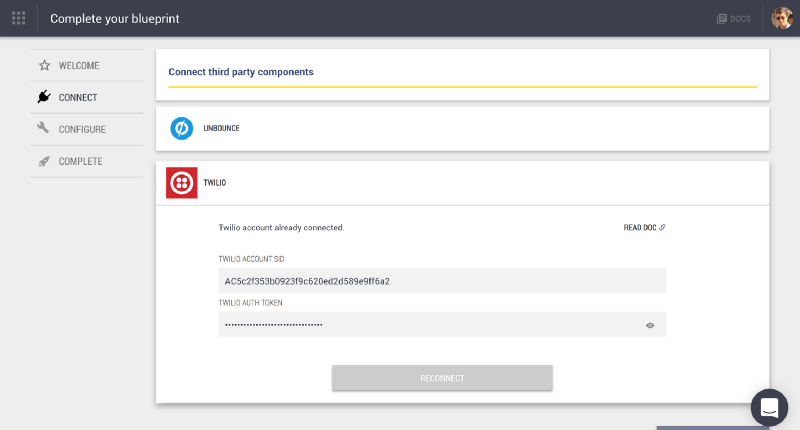This screenshot has width=800, height=430.
Task: Open the CONFIGURE step
Action: [87, 130]
